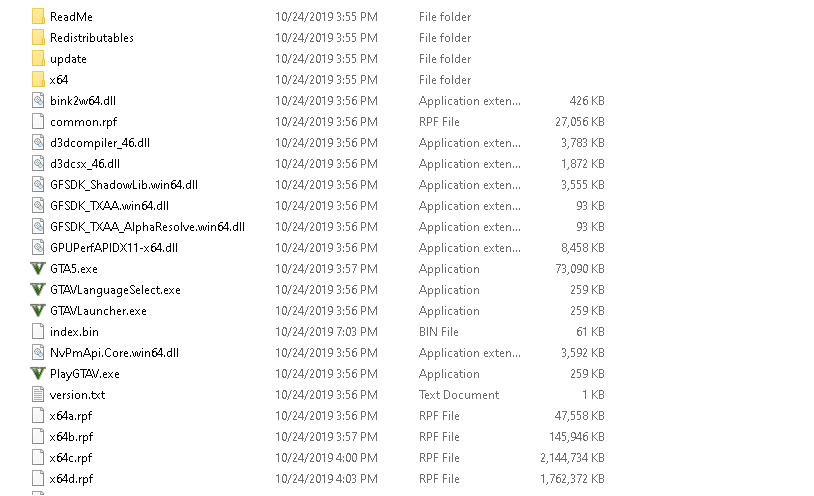Select the GTA5.exe application icon
The image size is (814, 496).
tap(38, 269)
